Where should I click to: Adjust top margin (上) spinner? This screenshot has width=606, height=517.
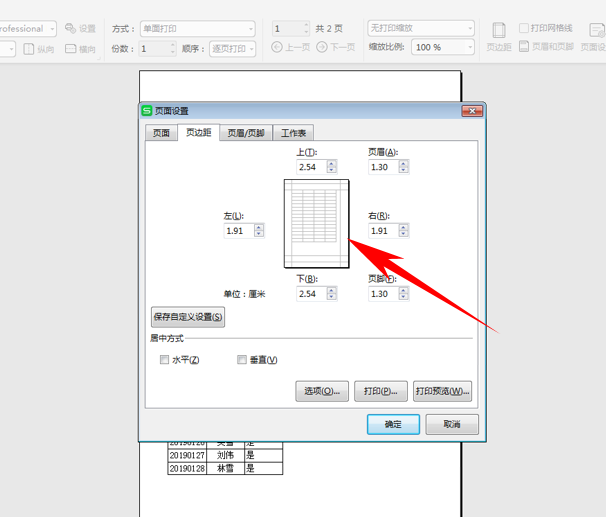pos(332,167)
